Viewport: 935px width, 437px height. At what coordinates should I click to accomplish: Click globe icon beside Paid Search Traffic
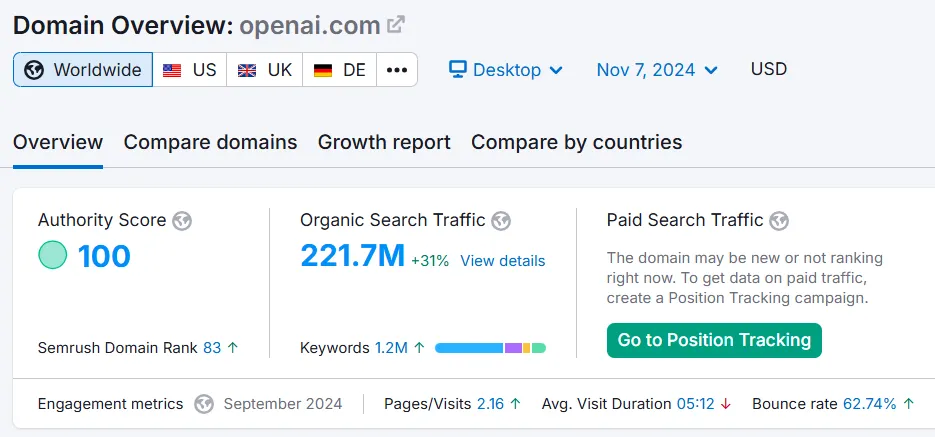pos(779,221)
